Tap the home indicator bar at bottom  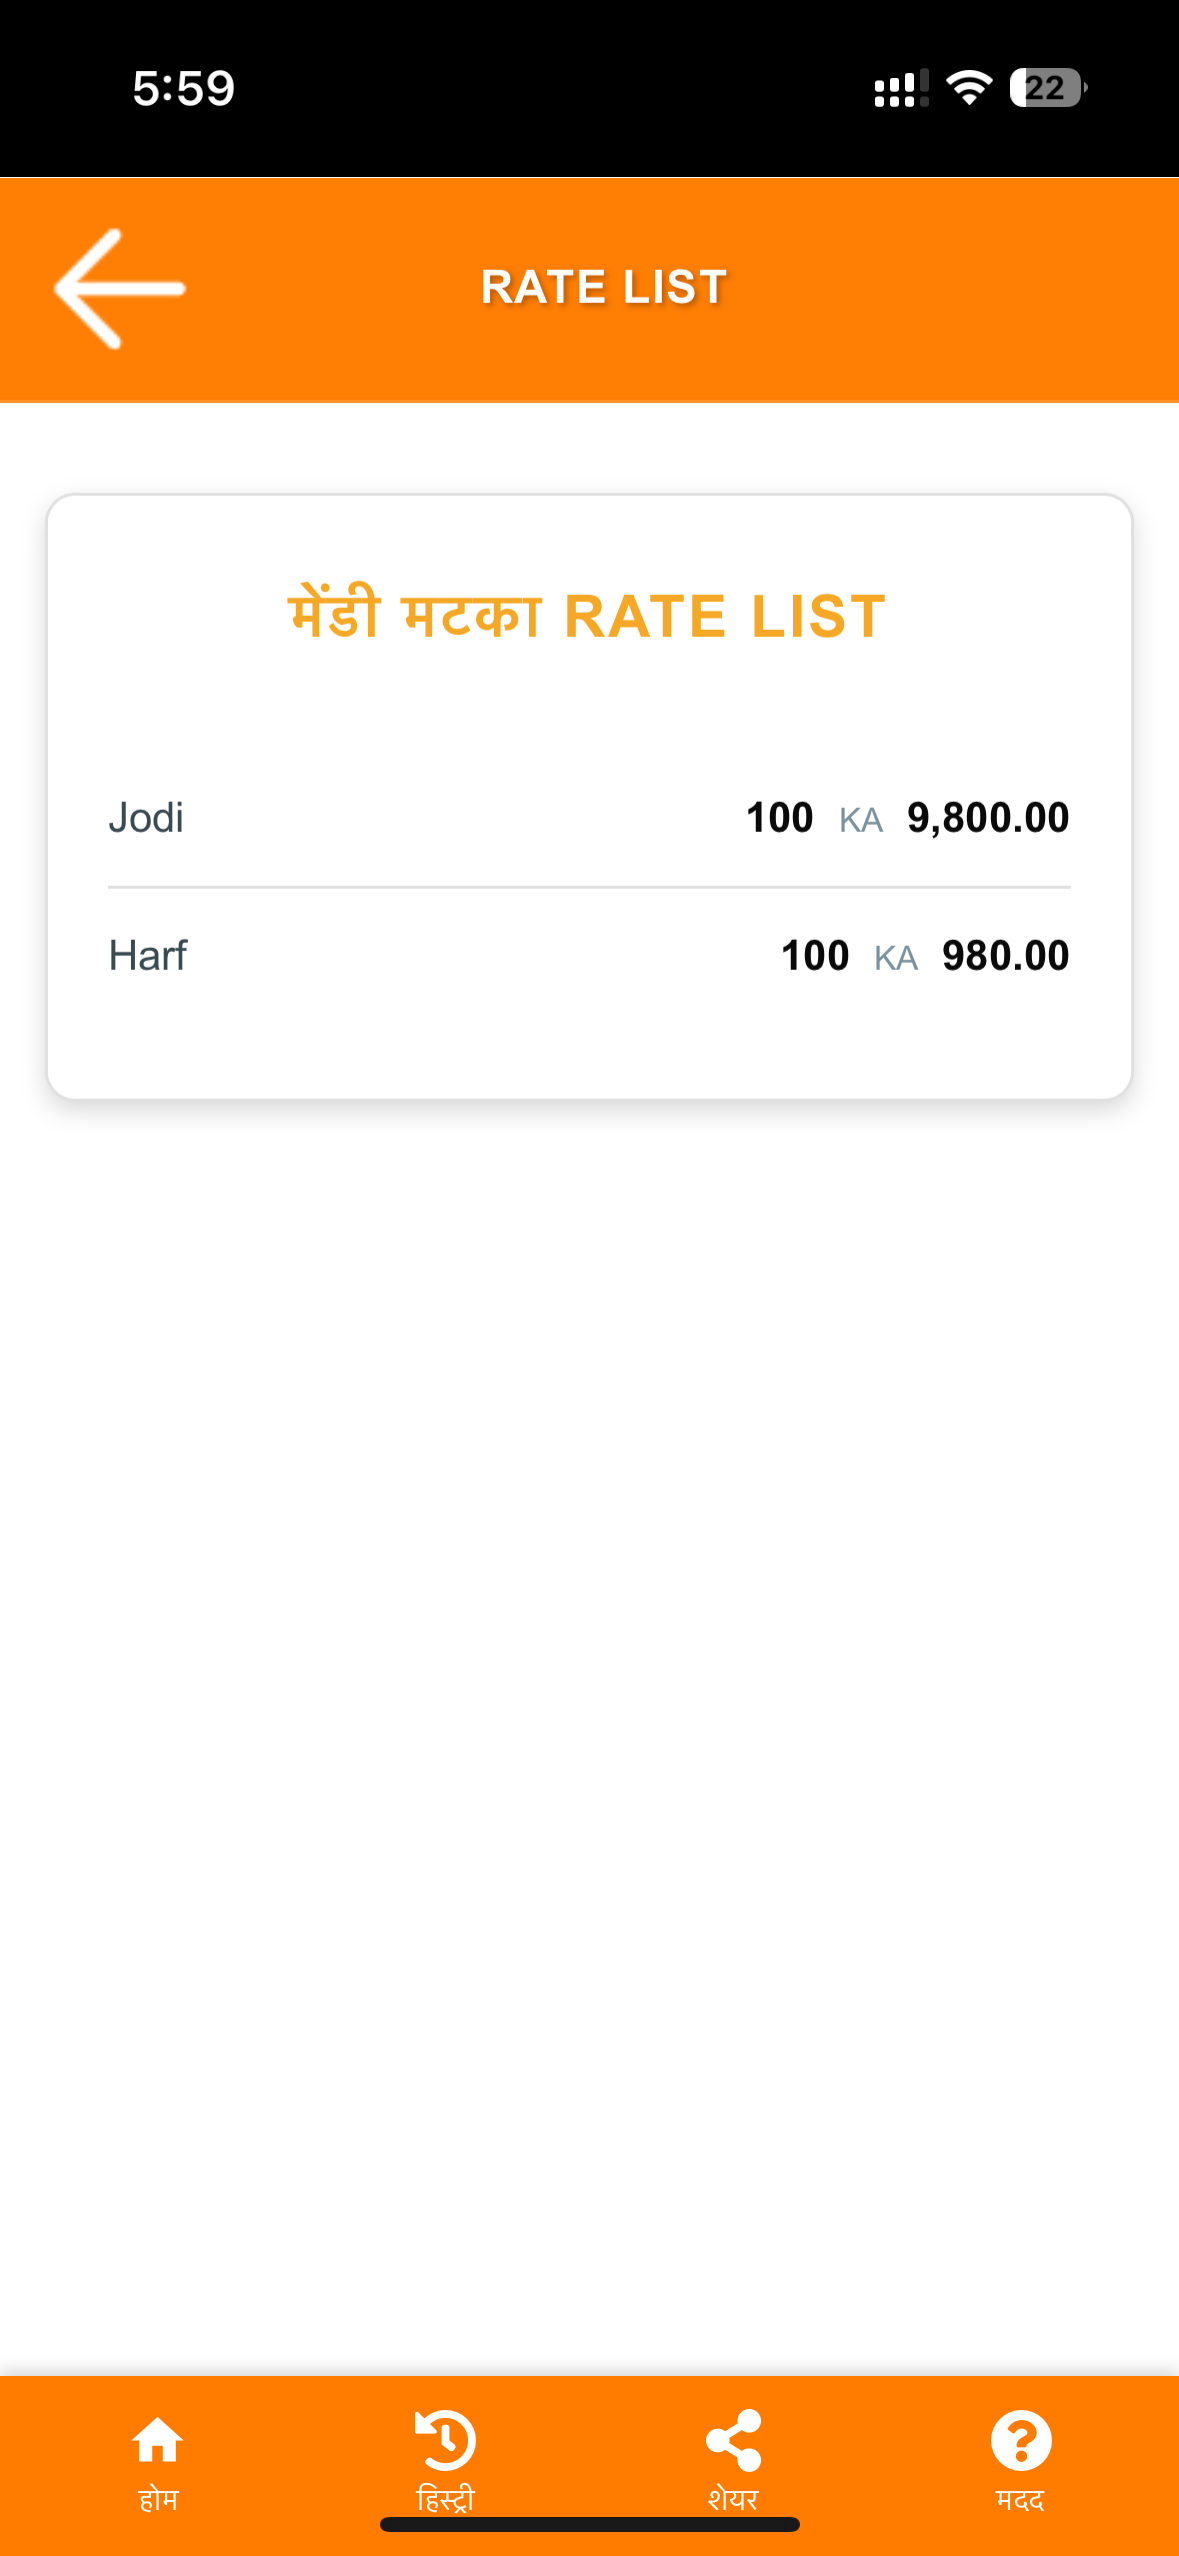coord(589,2525)
